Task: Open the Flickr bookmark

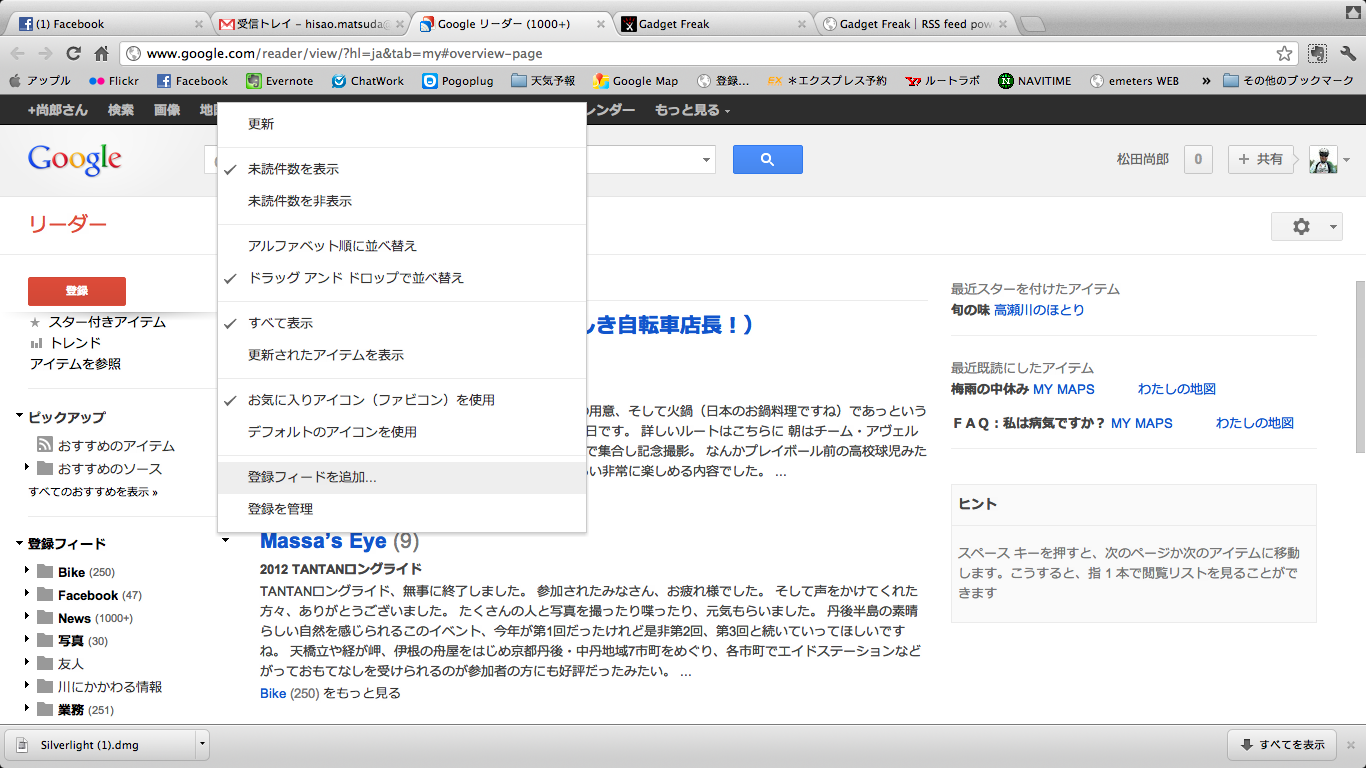Action: click(113, 81)
